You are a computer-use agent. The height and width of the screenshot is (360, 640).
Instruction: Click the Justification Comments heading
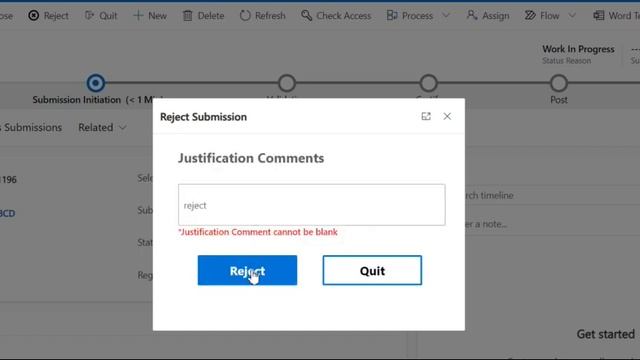[251, 158]
